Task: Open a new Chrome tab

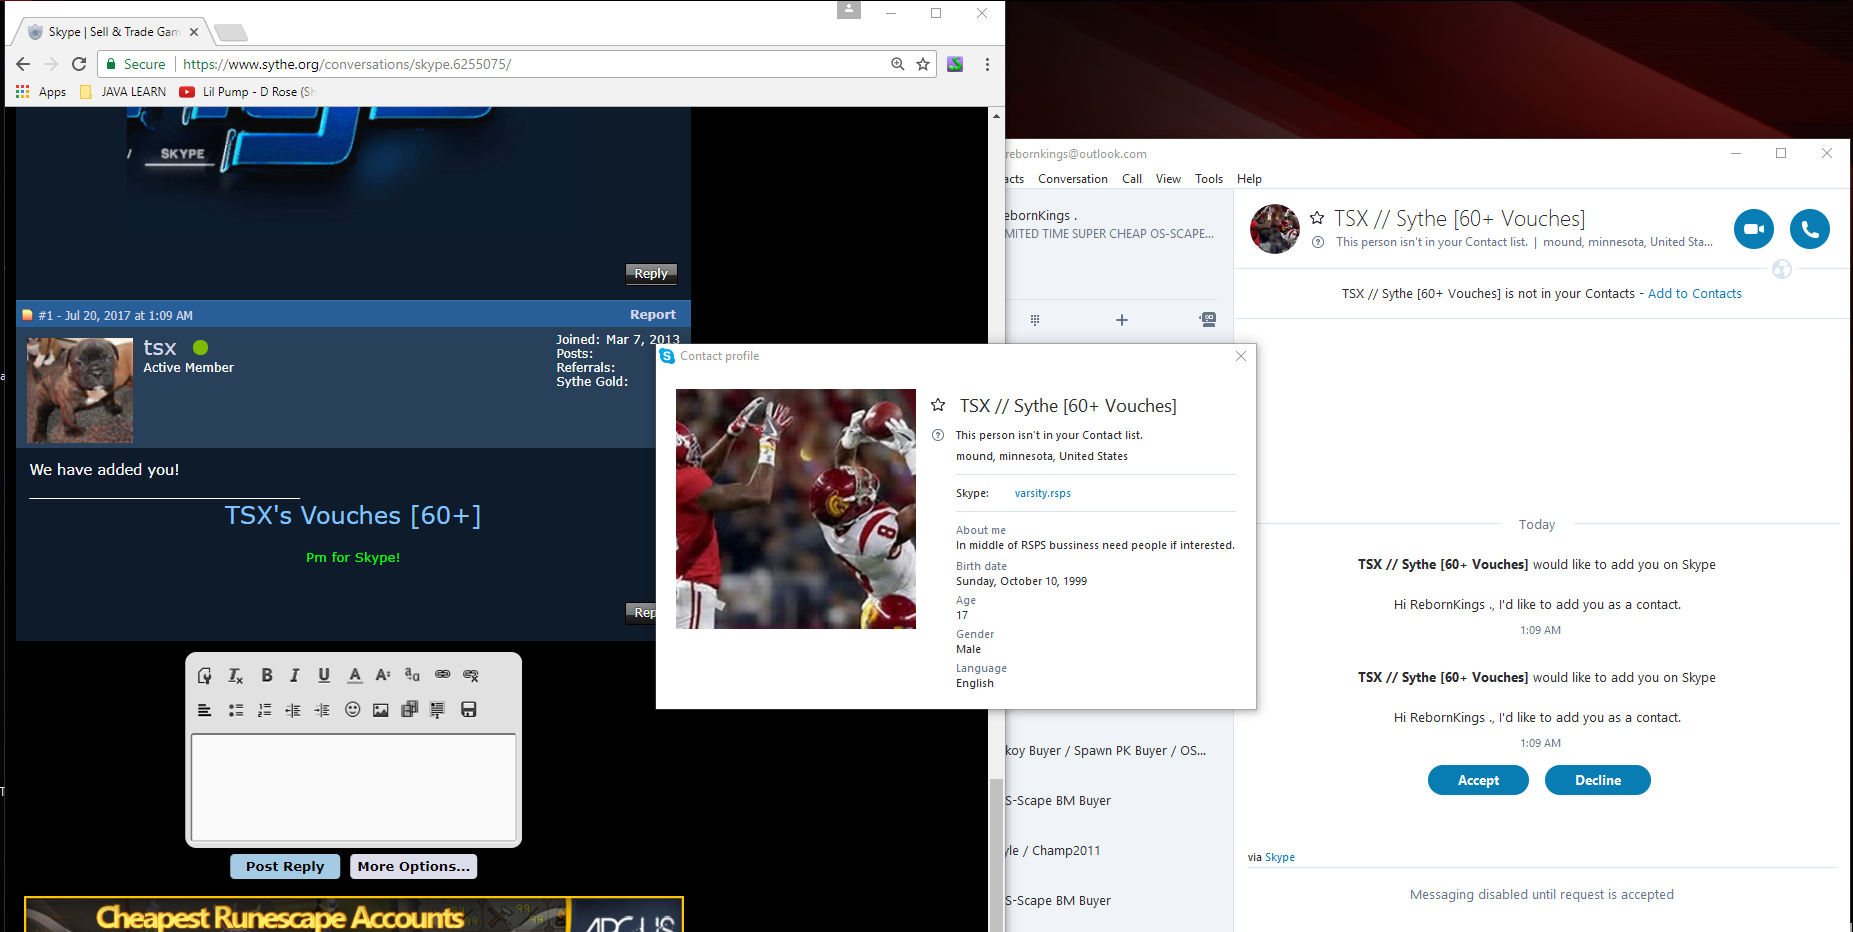Action: coord(231,32)
